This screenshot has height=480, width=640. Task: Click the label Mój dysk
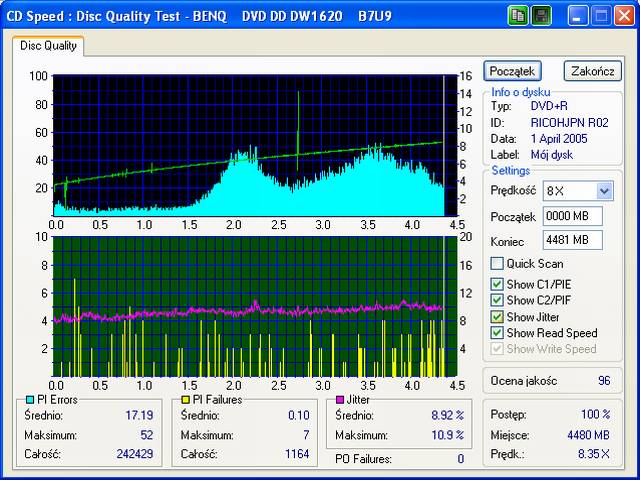coord(551,155)
